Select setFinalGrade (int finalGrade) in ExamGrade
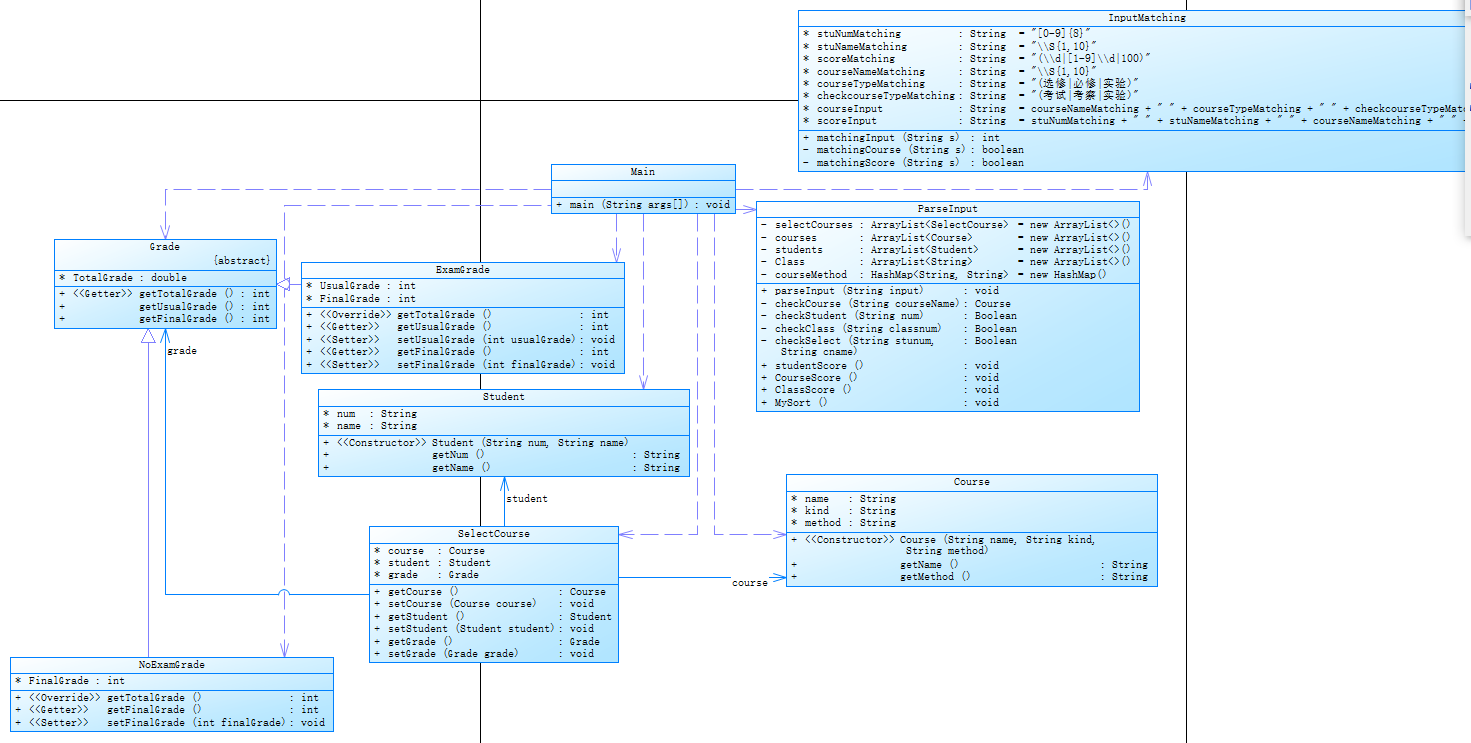Viewport: 1471px width, 743px height. tap(461, 365)
